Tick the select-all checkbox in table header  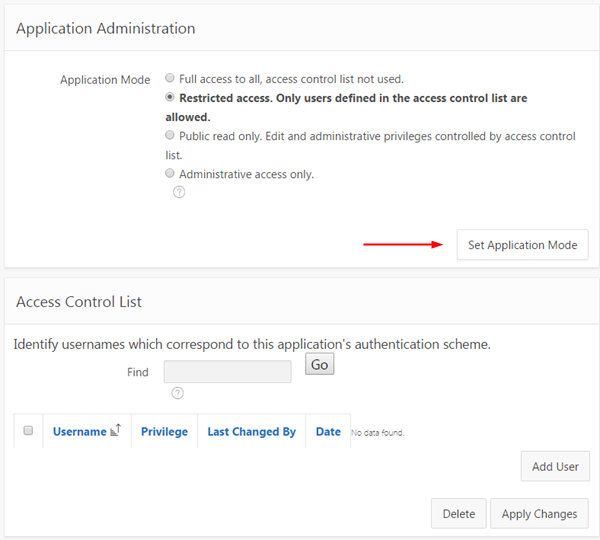[28, 431]
